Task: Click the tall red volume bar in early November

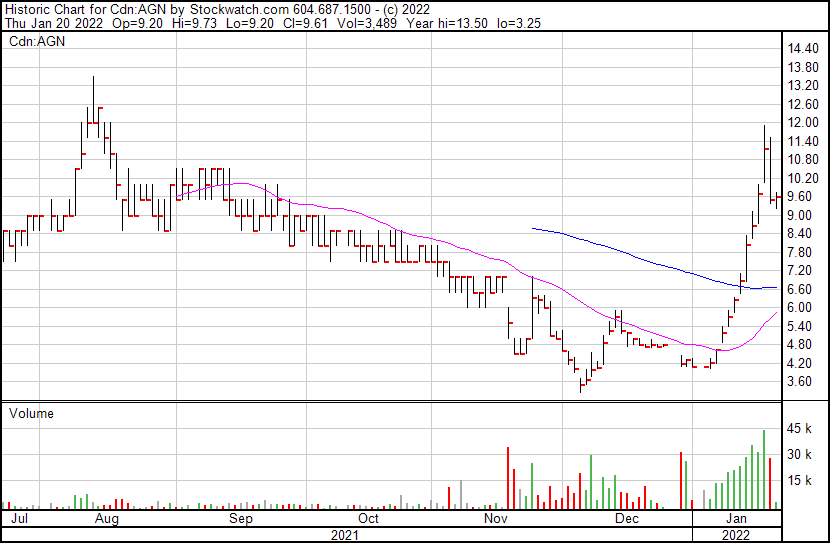Action: [x=508, y=478]
